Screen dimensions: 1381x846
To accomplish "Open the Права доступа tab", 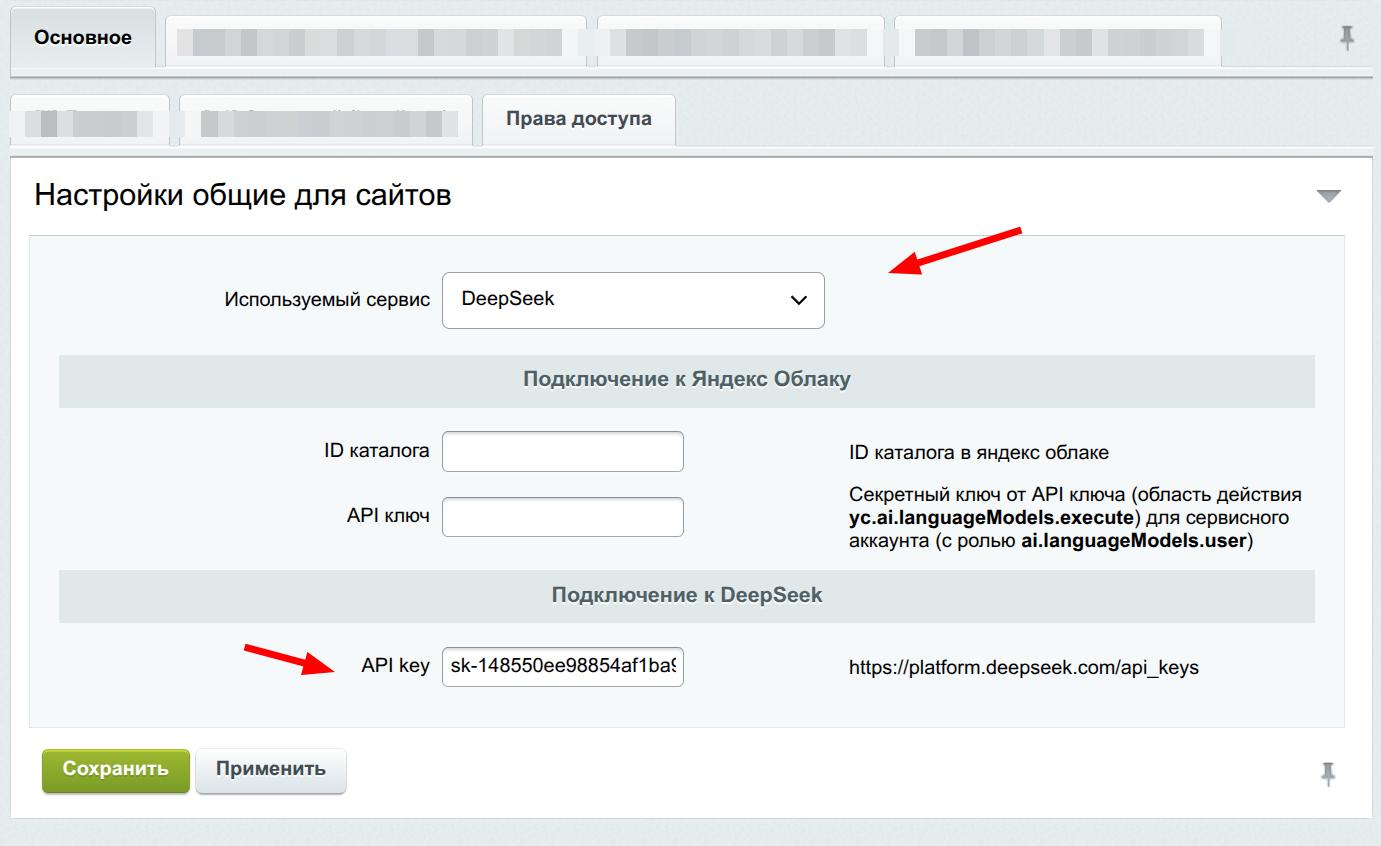I will pos(578,119).
